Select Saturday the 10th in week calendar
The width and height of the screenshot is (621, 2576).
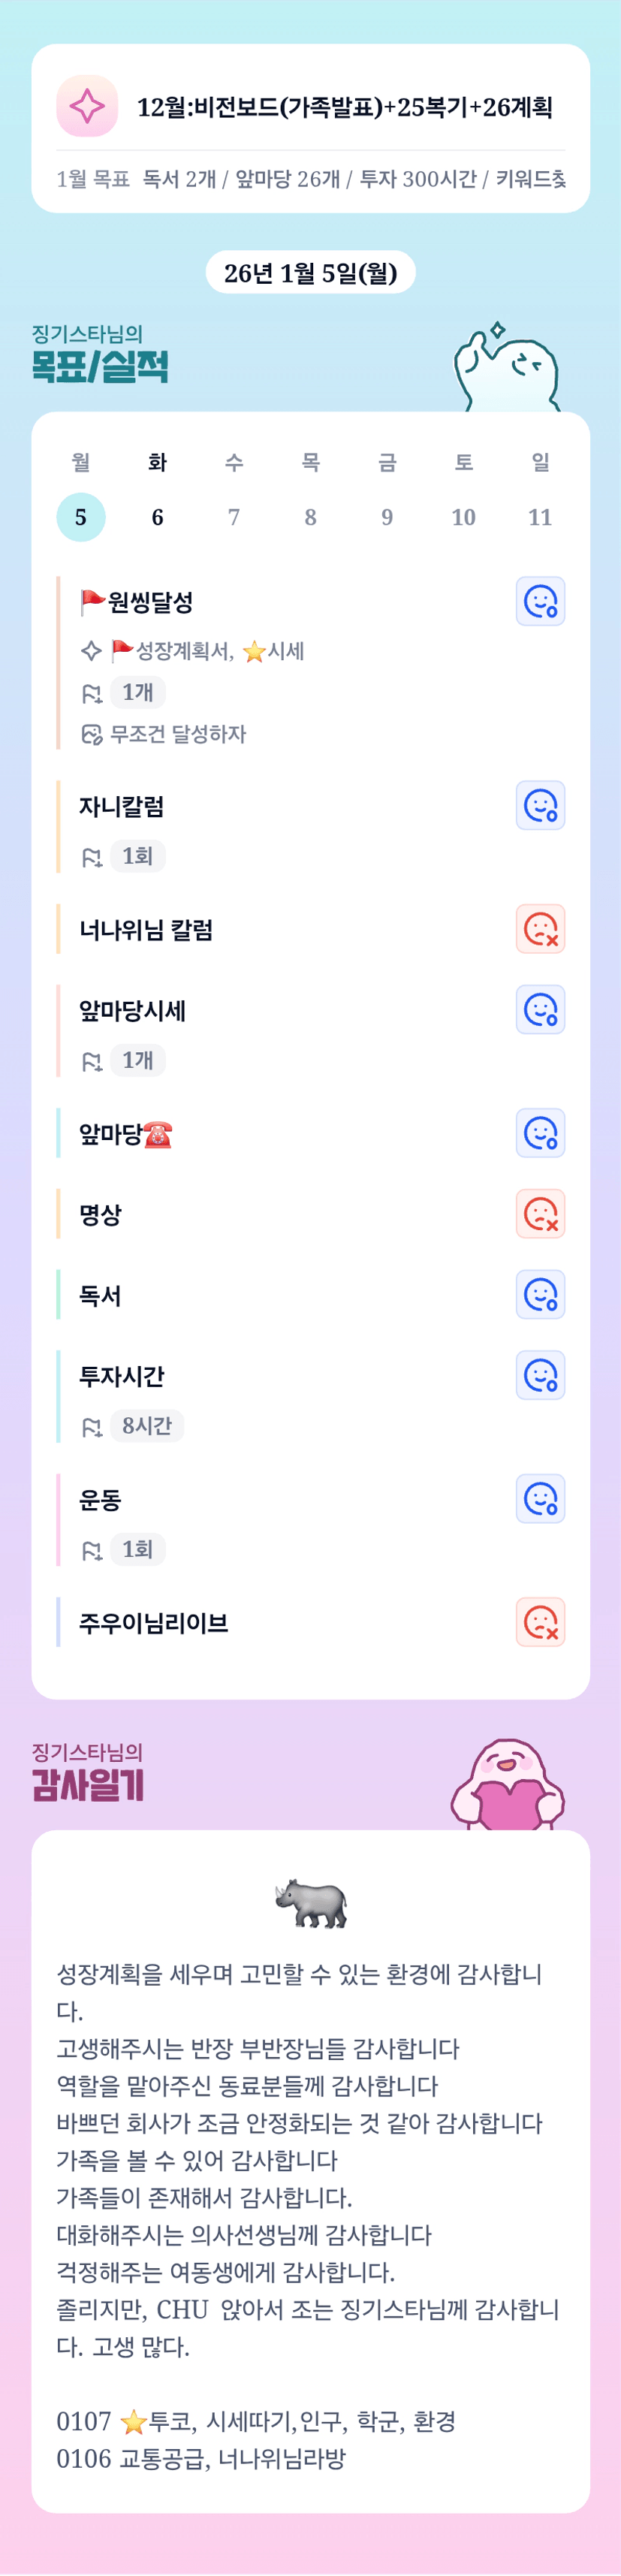coord(463,517)
